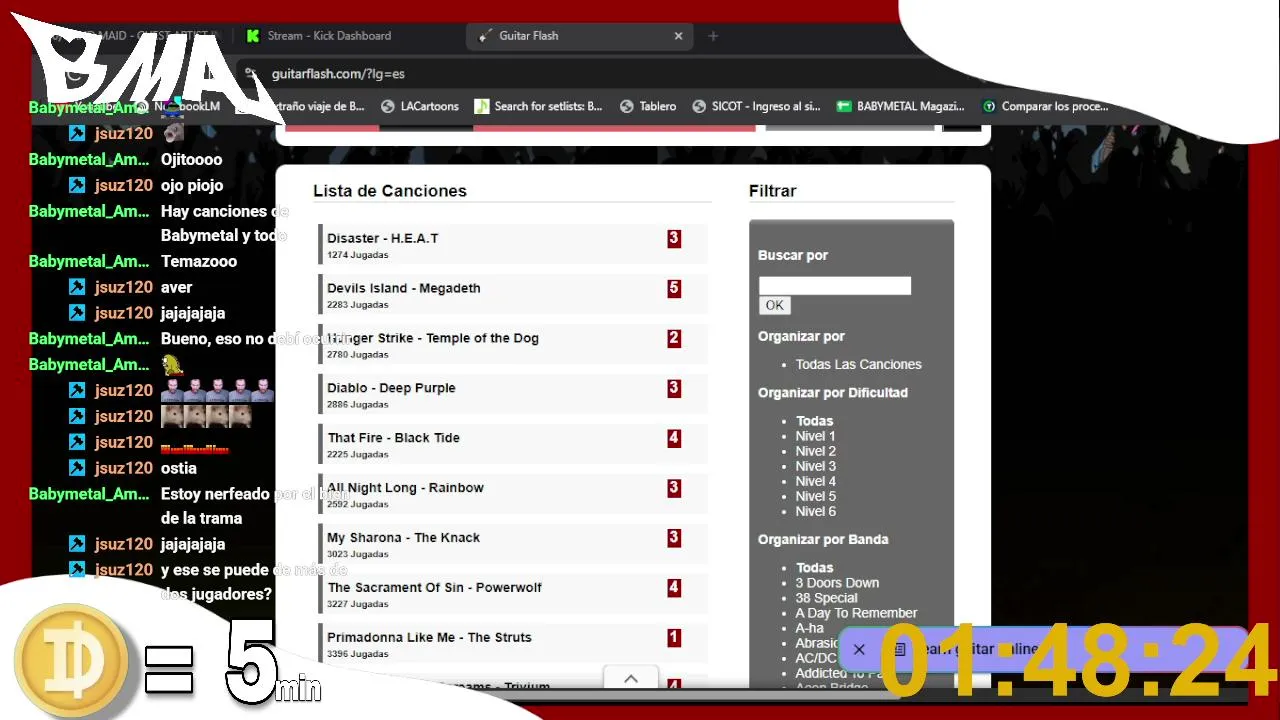
Task: Select Todas under Organizar por Banda
Action: click(x=815, y=568)
